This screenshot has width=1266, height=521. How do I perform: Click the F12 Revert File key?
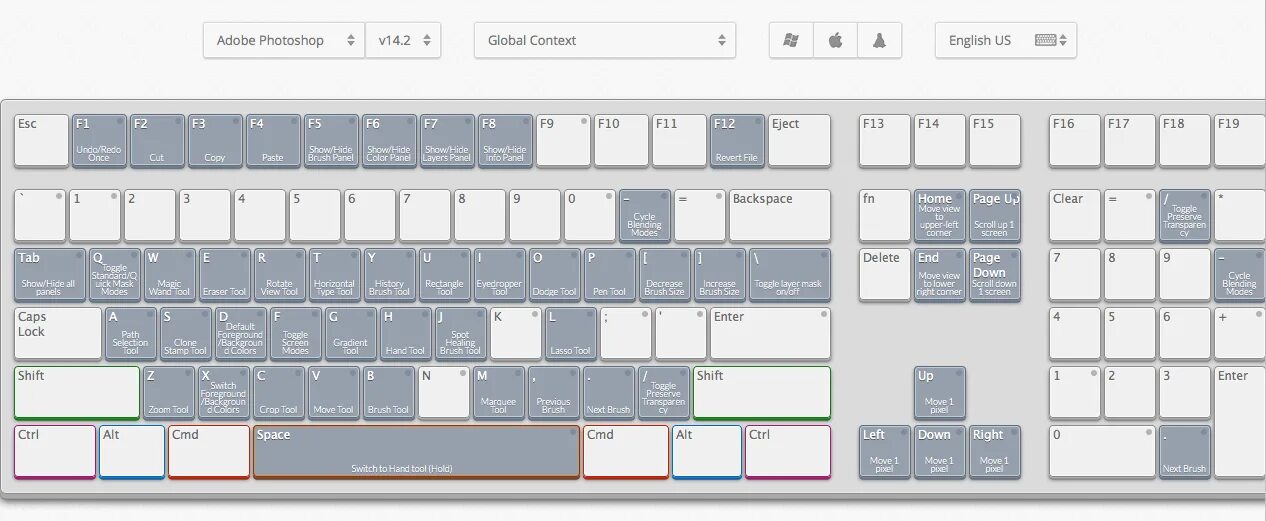click(737, 141)
